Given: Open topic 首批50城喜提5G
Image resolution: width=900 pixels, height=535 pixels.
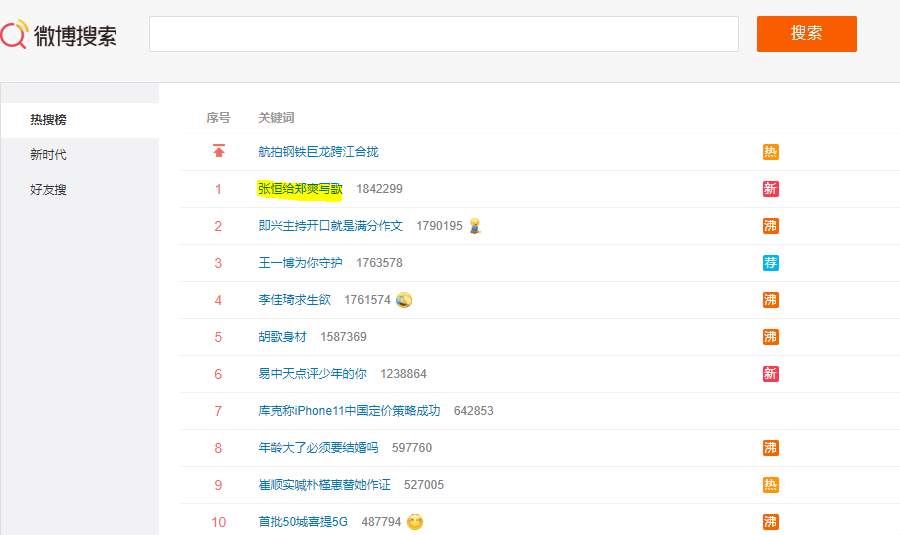Looking at the screenshot, I should click(303, 522).
